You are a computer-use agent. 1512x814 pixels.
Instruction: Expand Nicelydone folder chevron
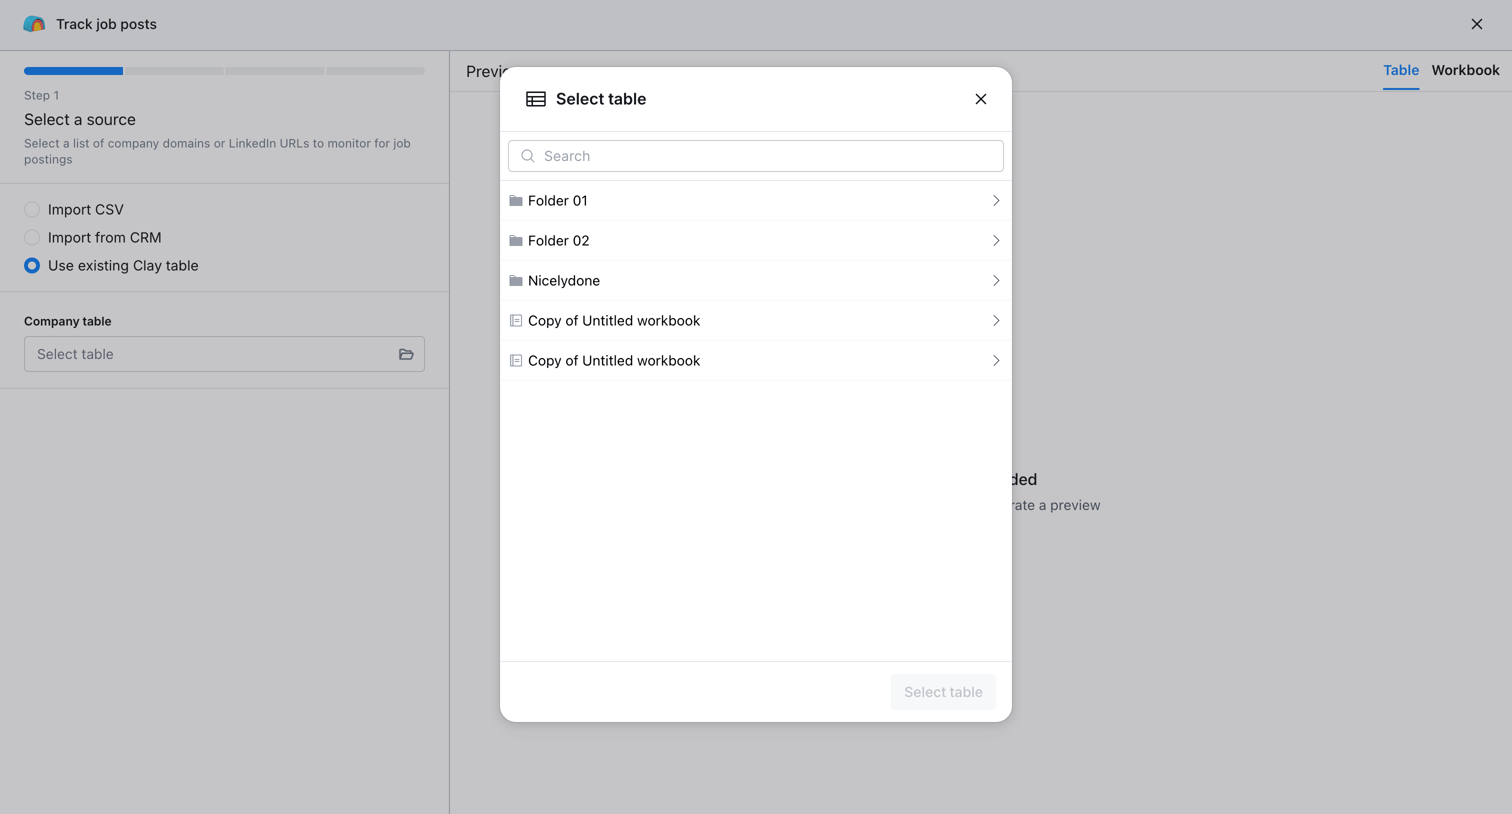996,281
